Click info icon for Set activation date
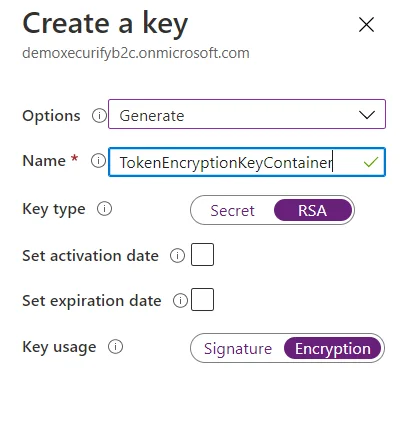Viewport: 406px width, 438px height. coord(177,256)
